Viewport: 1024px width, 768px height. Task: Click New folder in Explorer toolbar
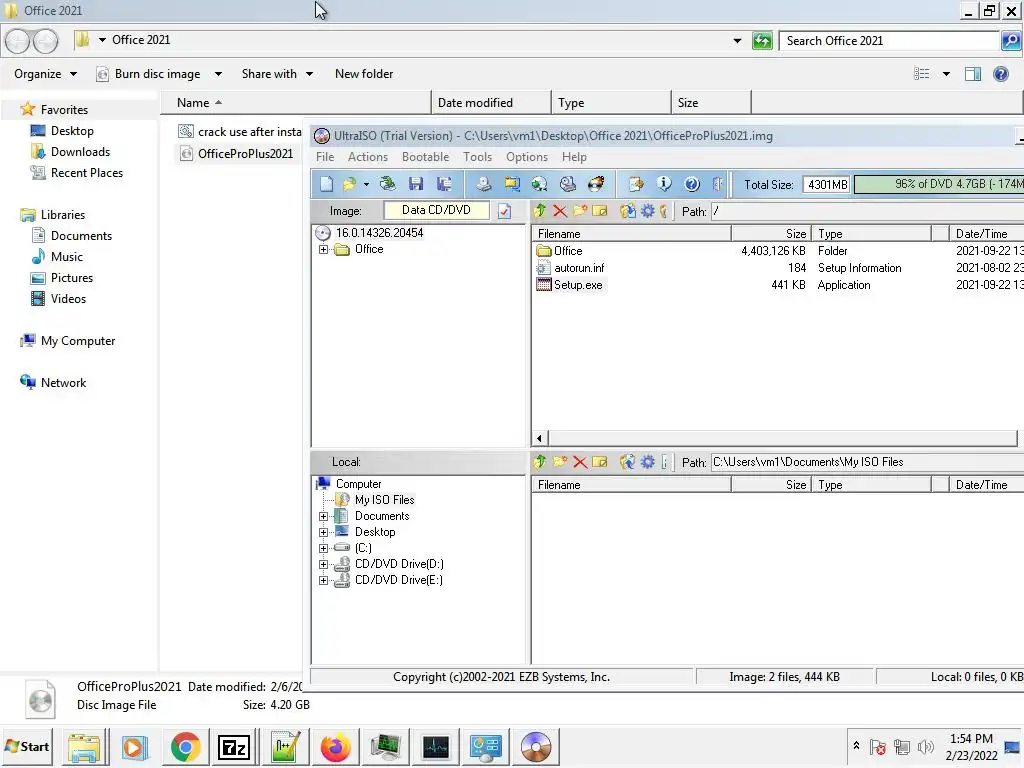click(x=364, y=74)
